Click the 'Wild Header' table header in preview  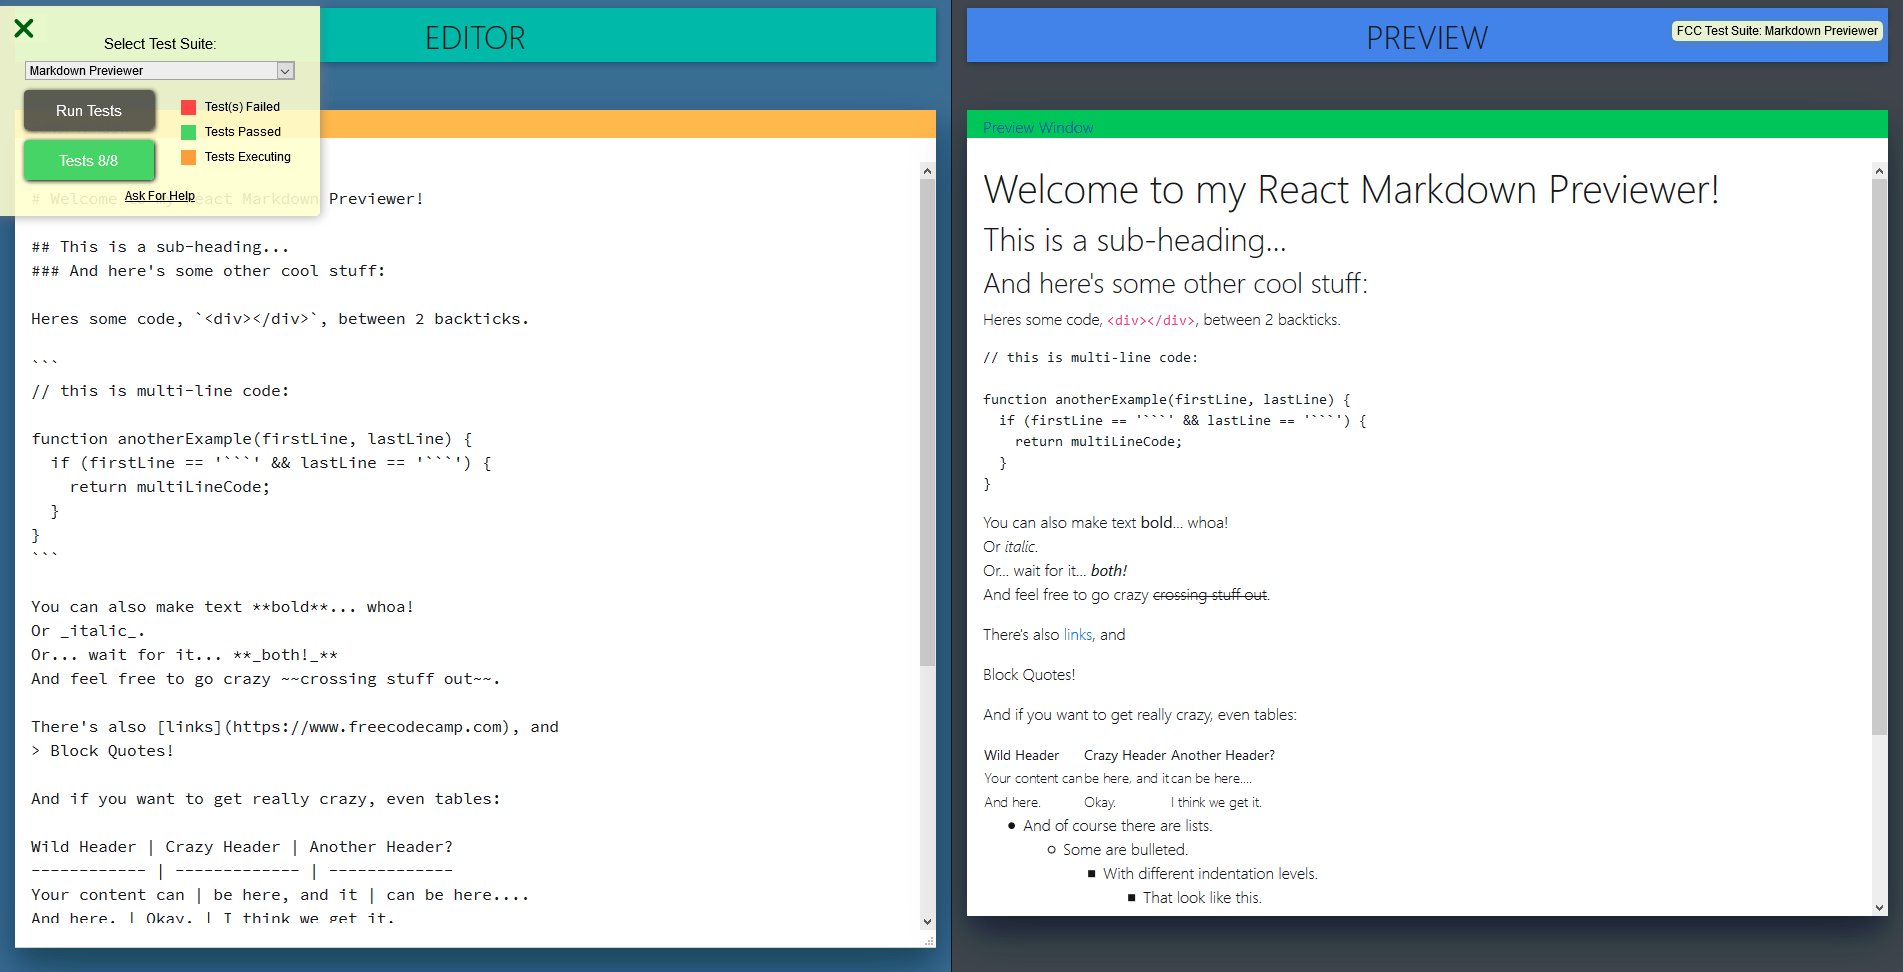pos(1021,756)
